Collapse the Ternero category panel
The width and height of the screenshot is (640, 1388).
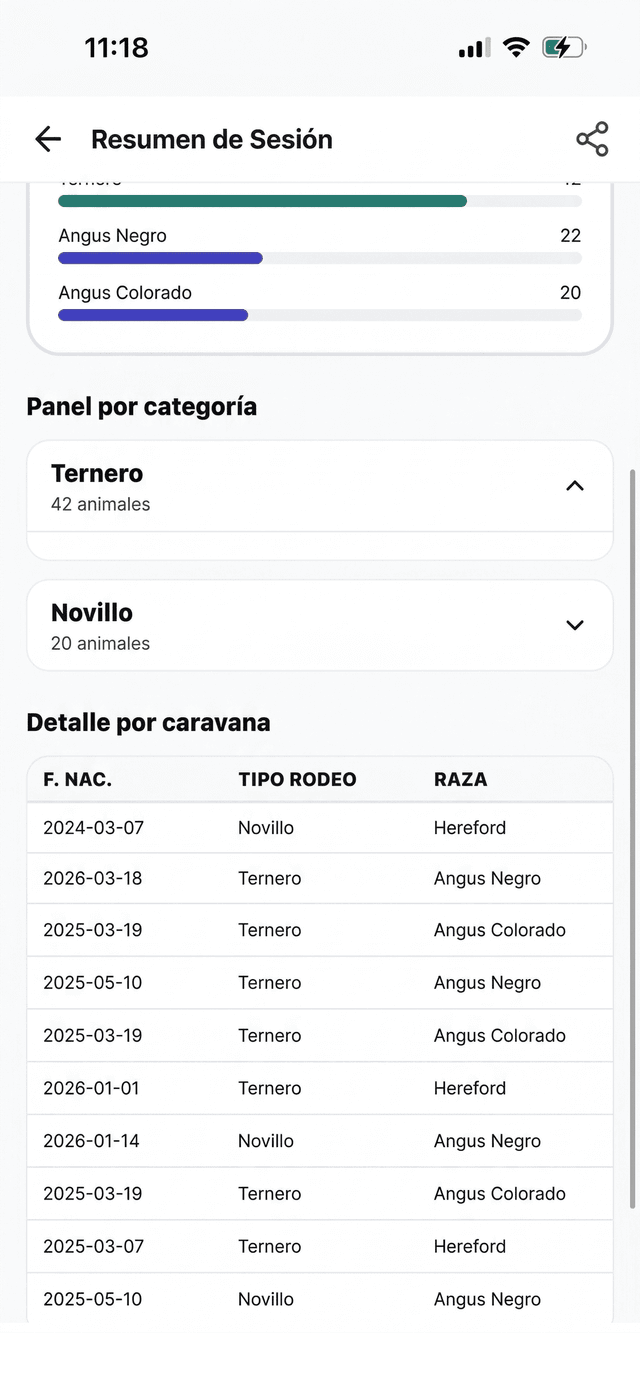(574, 485)
